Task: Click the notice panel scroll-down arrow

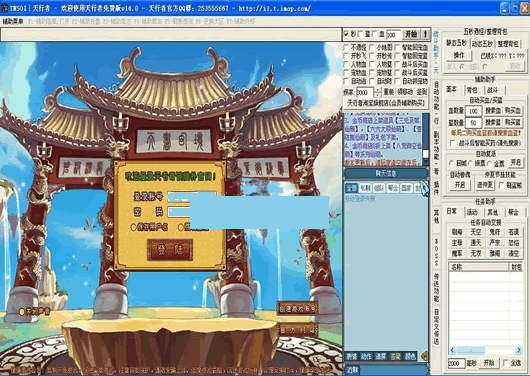Action: [426, 162]
